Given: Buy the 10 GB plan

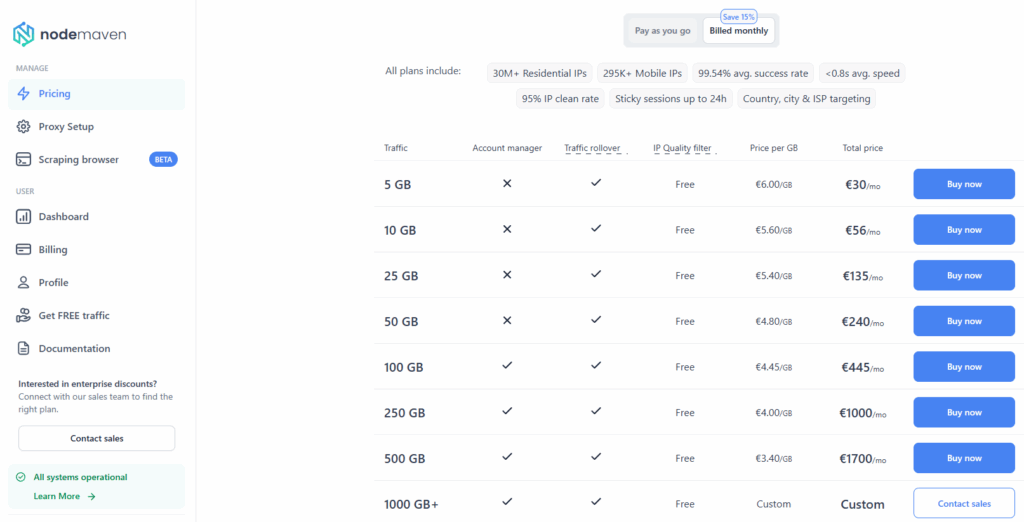Looking at the screenshot, I should coord(964,230).
